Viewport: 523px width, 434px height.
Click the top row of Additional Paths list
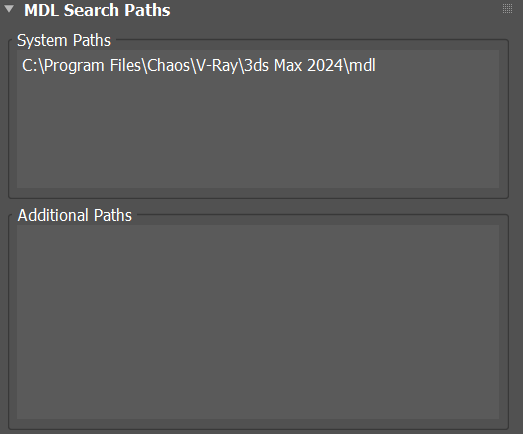(258, 235)
